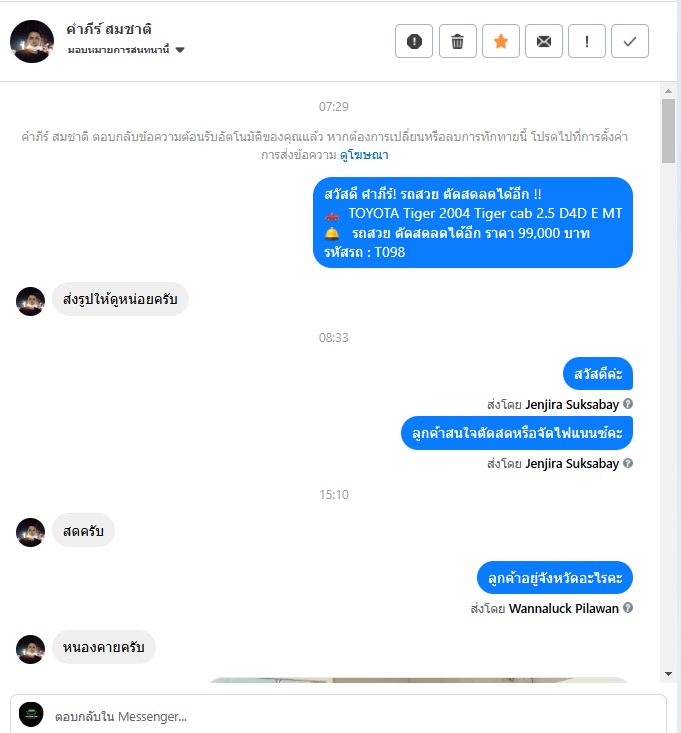Click the spam report icon button
This screenshot has height=733, width=681.
414,41
